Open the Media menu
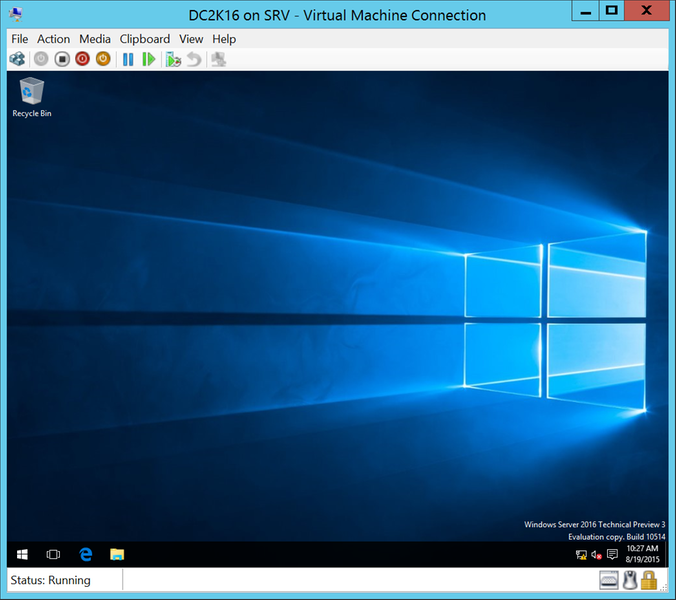The height and width of the screenshot is (600, 676). click(x=95, y=39)
